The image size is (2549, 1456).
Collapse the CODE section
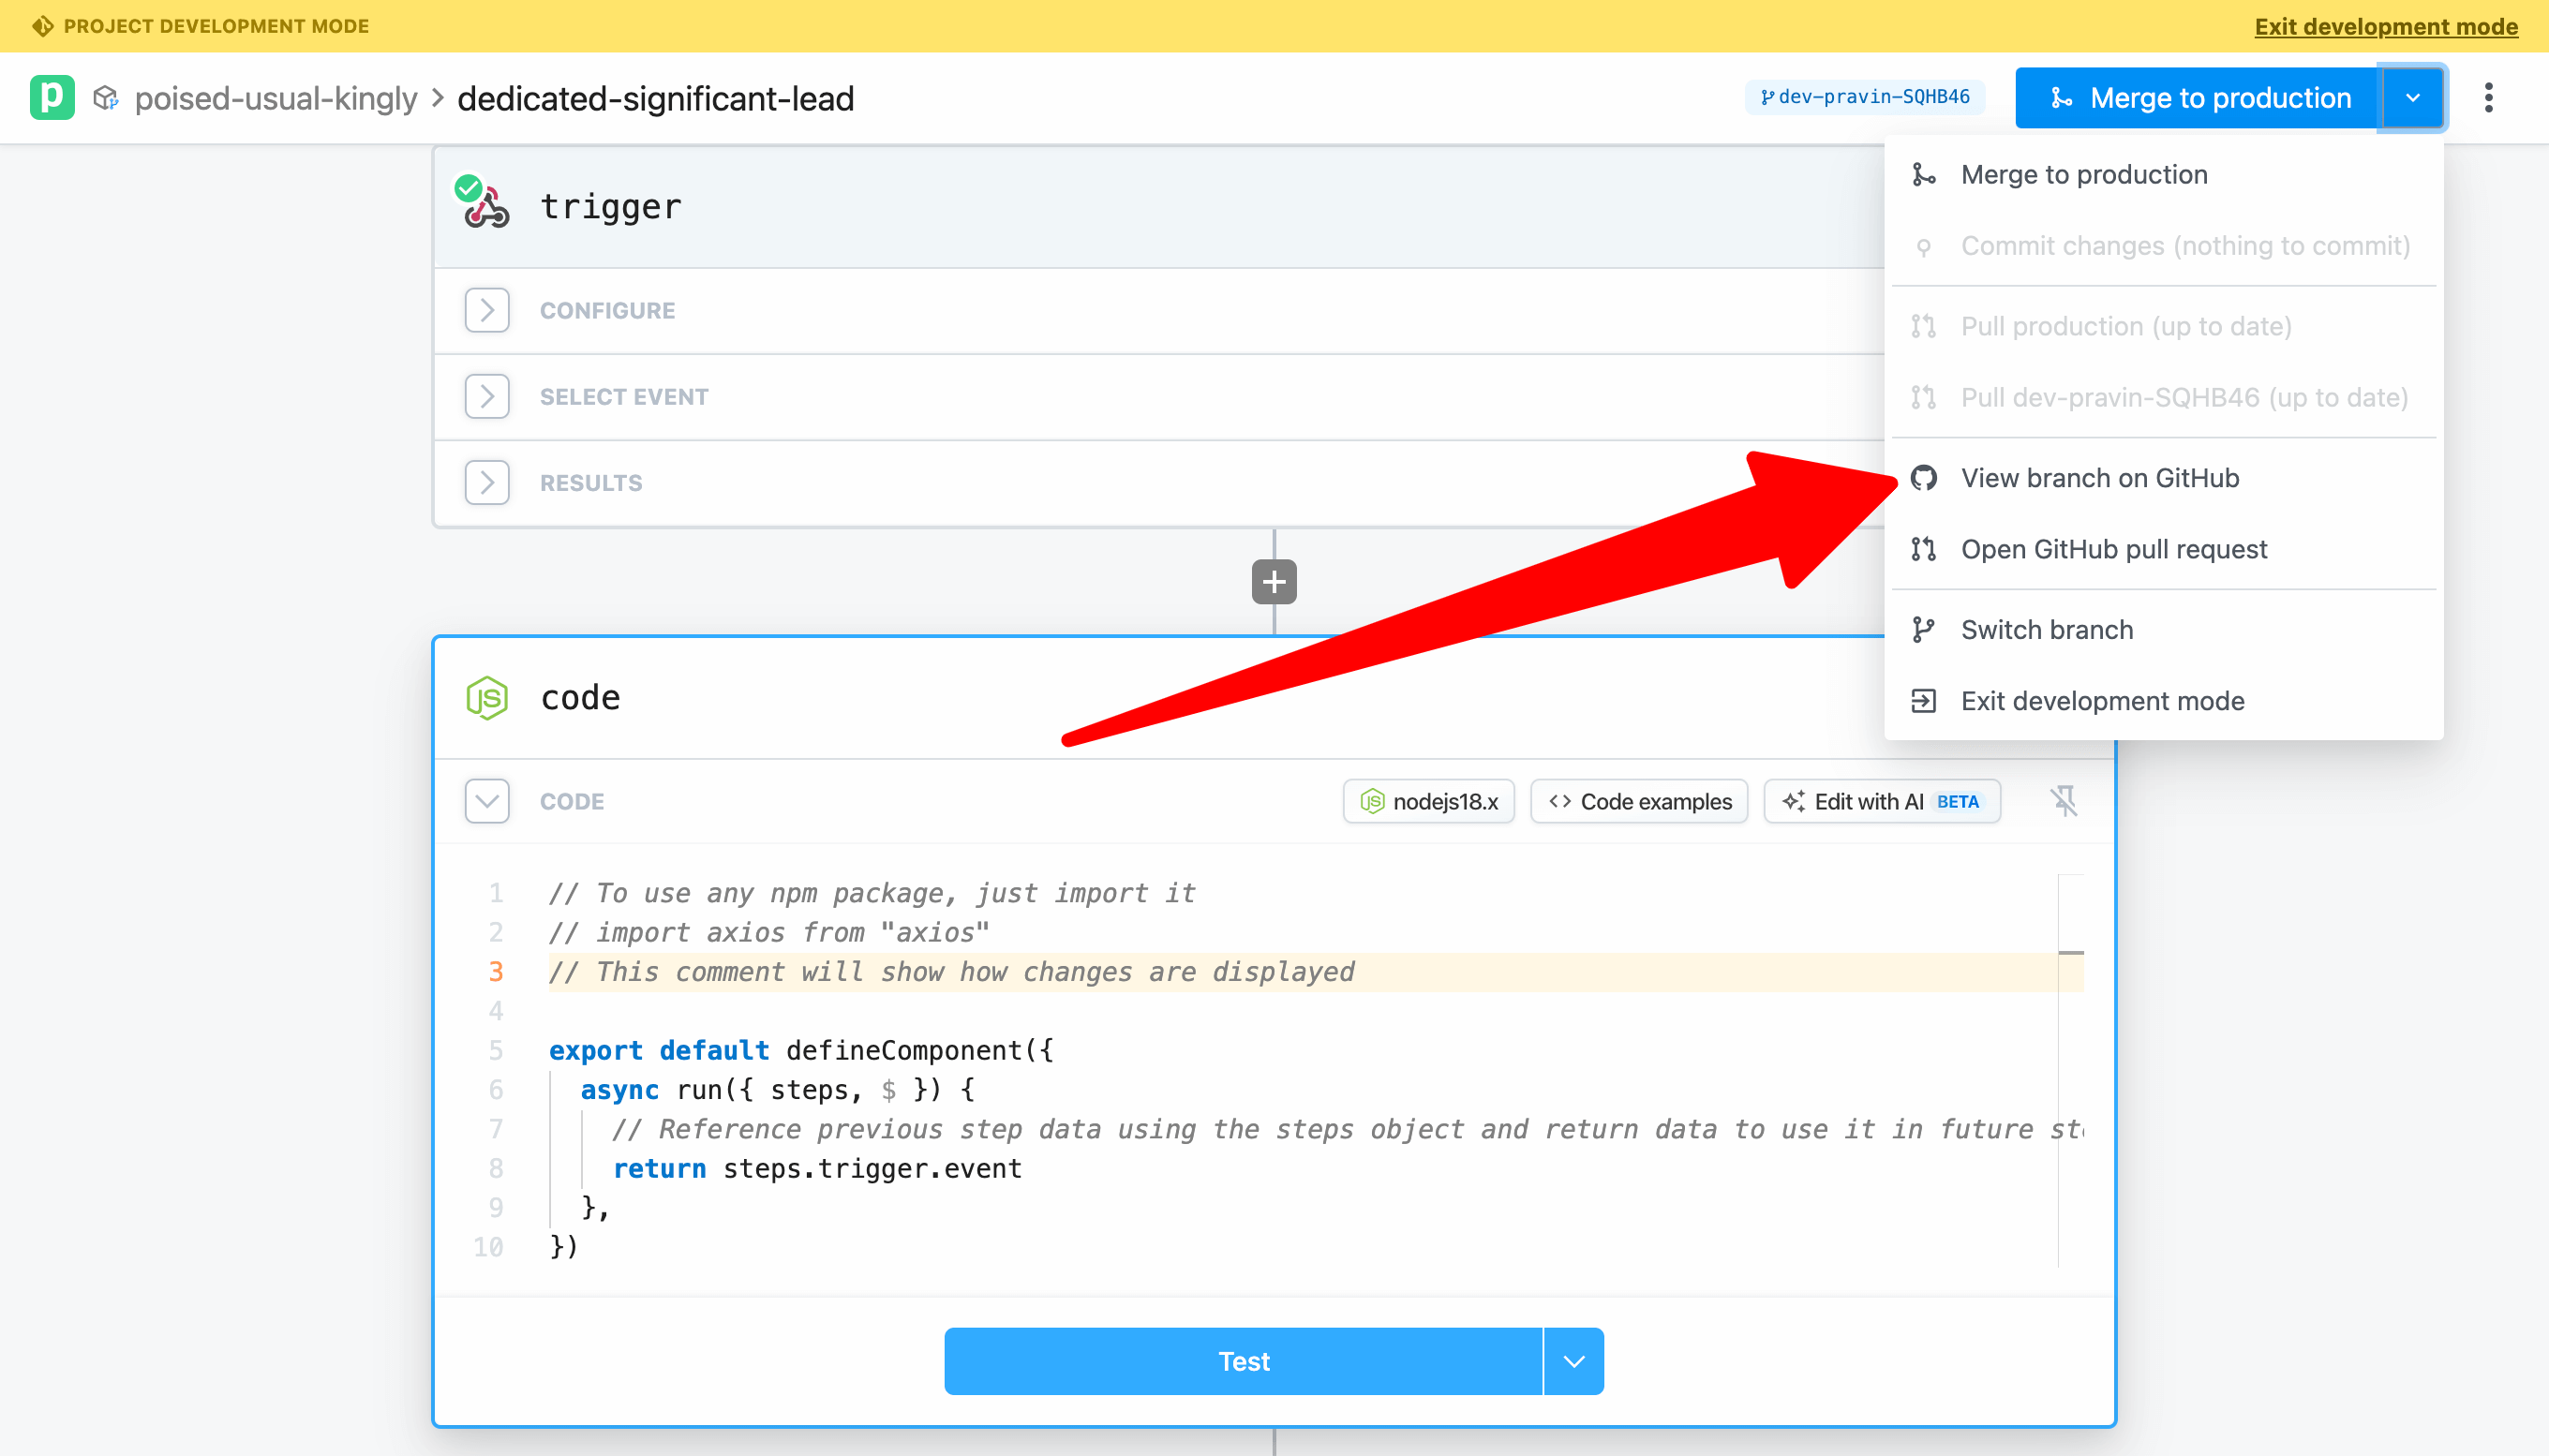(487, 801)
